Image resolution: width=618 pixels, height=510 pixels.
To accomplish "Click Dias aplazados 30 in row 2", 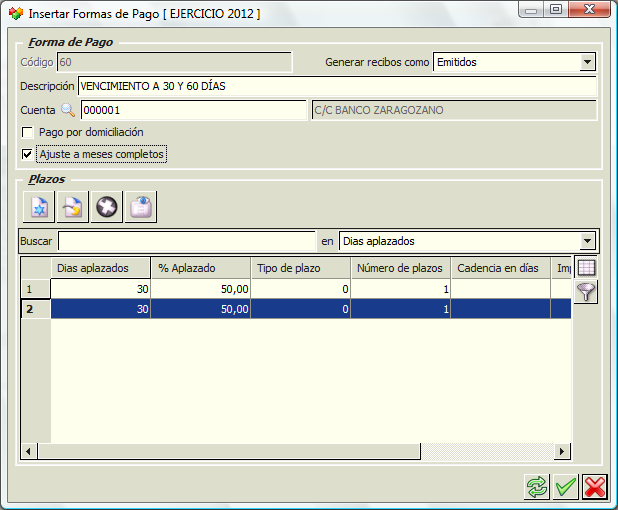I will point(101,309).
